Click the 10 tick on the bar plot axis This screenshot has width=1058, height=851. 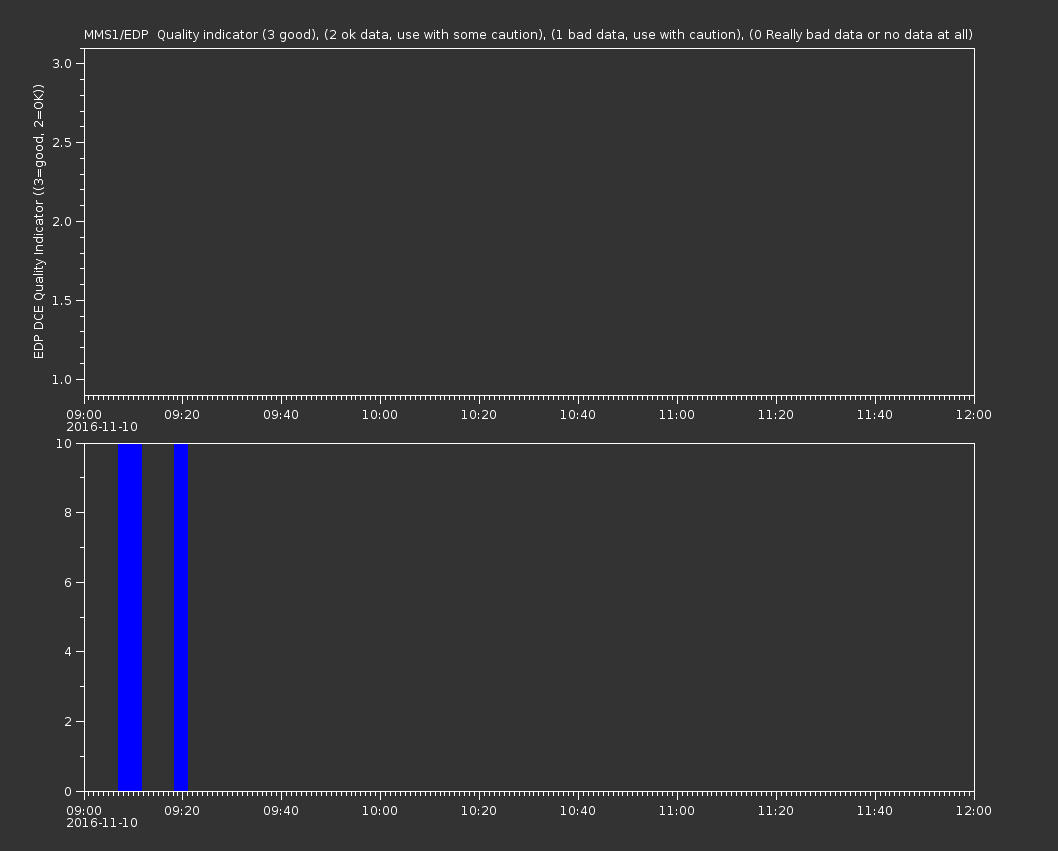(x=64, y=443)
